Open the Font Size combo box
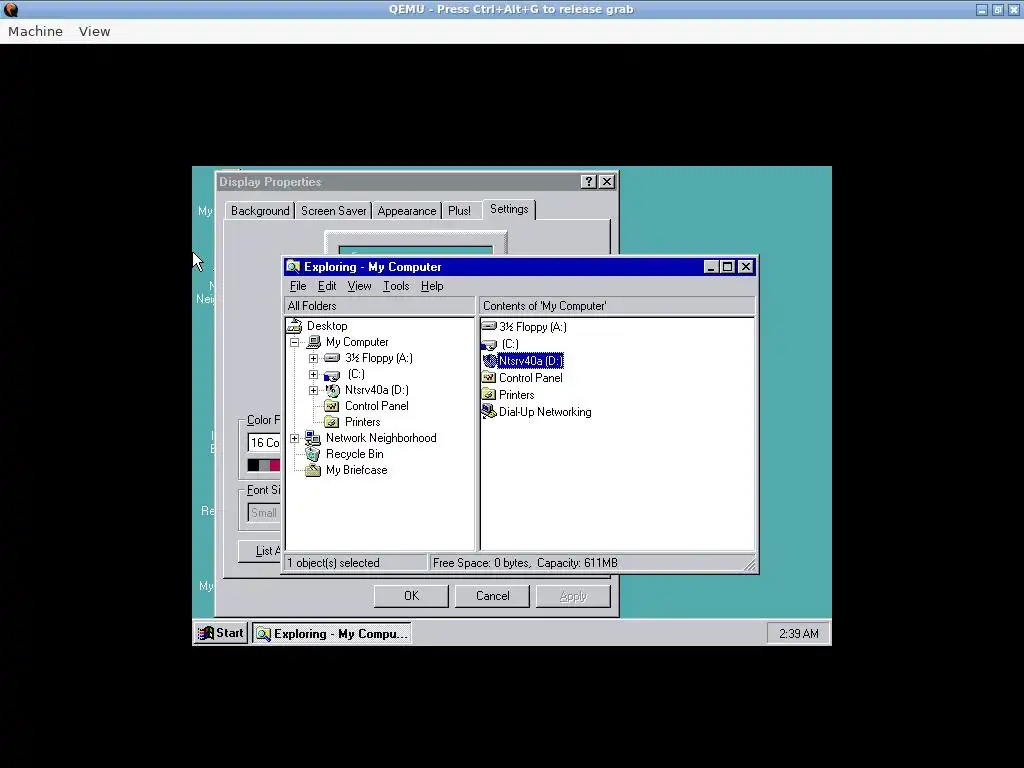This screenshot has height=768, width=1024. (x=264, y=513)
